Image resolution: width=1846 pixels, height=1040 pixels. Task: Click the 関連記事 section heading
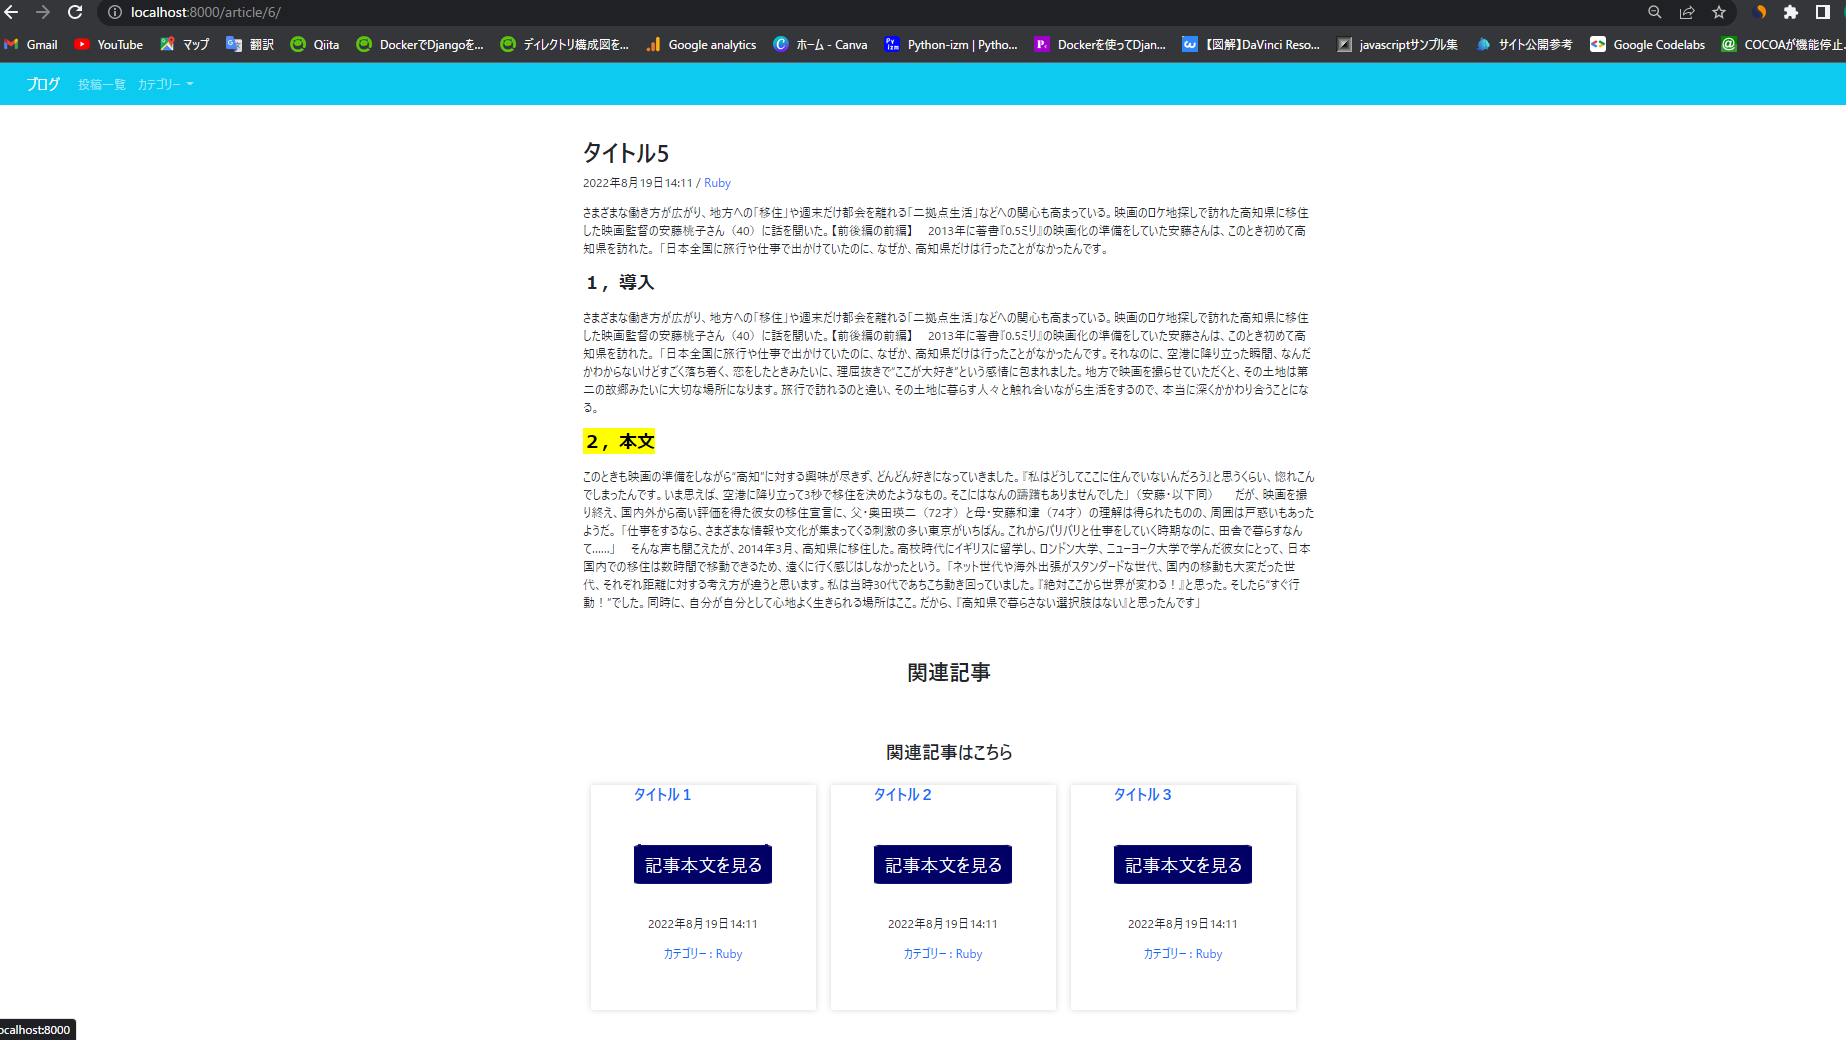(949, 673)
